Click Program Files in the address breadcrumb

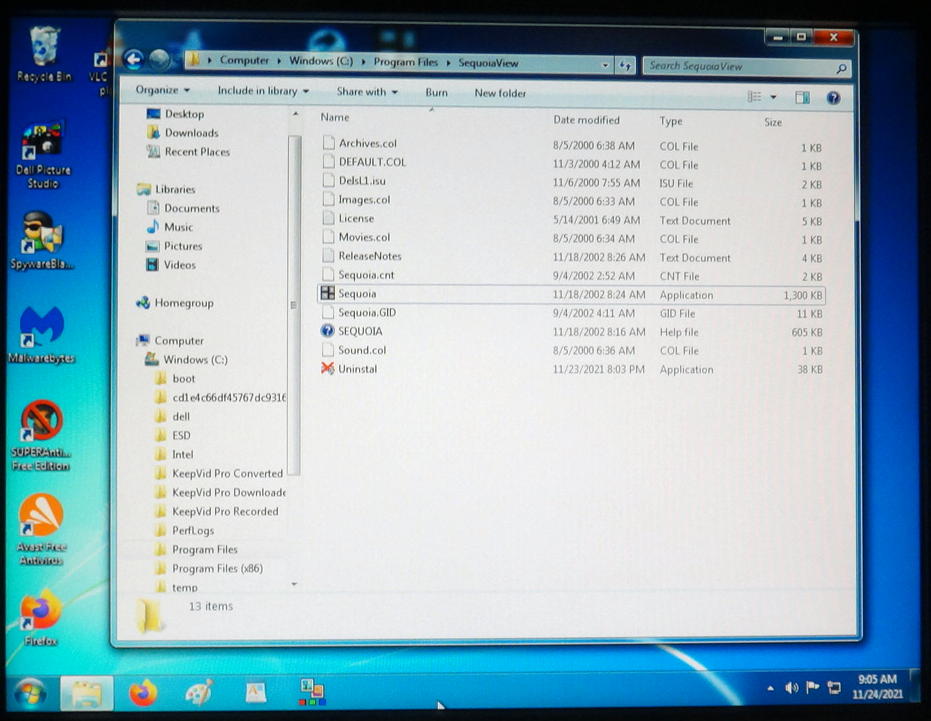406,62
